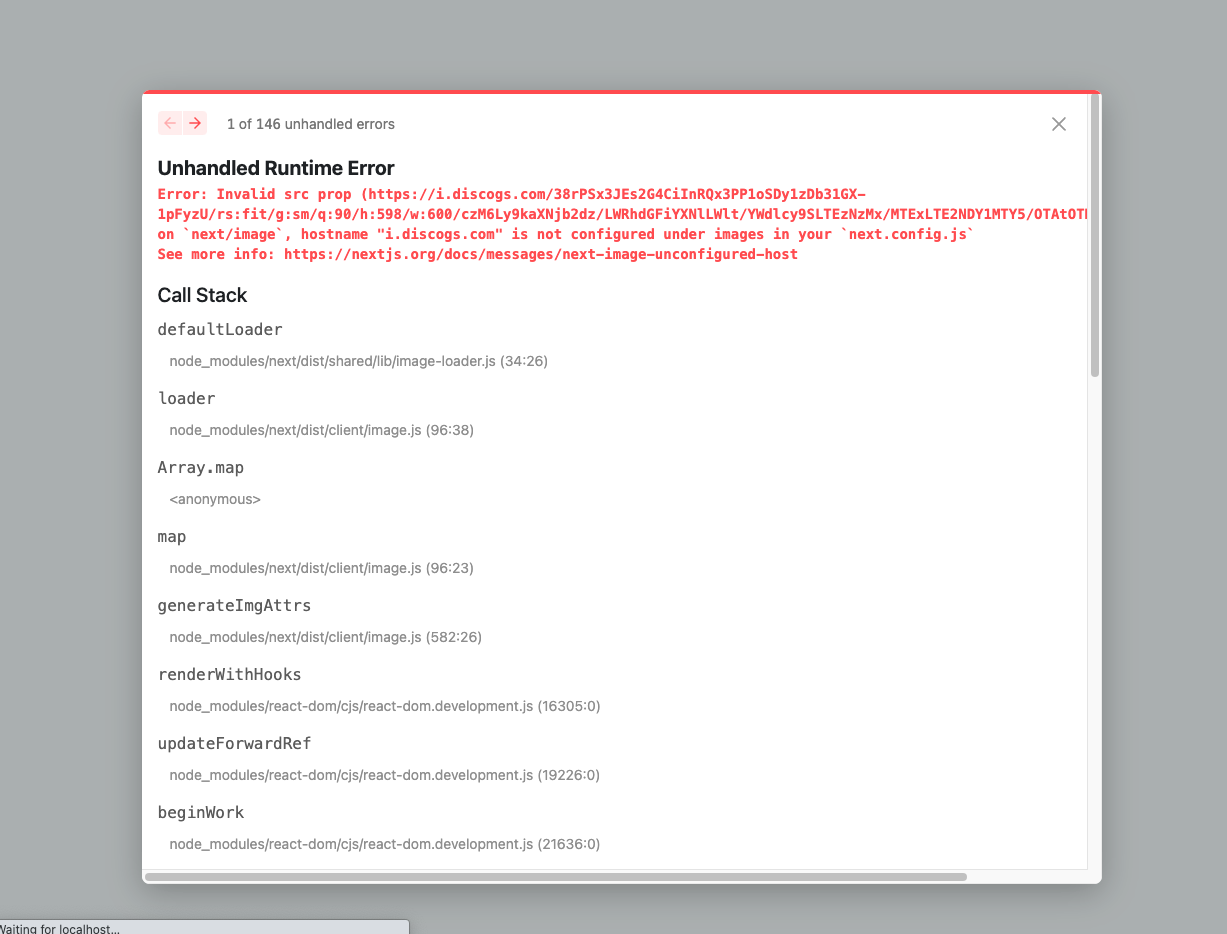Click the generateImgAttrs call stack entry
Viewport: 1227px width, 934px height.
tap(235, 605)
